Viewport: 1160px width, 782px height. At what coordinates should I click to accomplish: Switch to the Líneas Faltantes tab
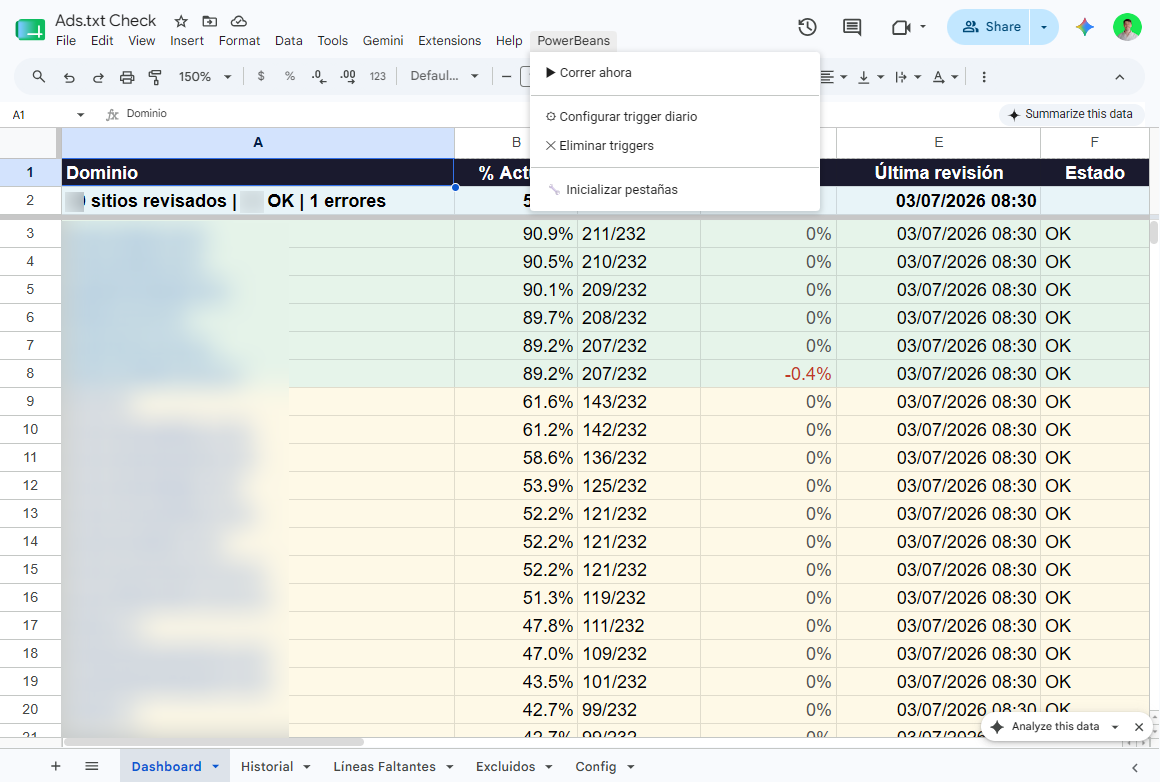[384, 766]
